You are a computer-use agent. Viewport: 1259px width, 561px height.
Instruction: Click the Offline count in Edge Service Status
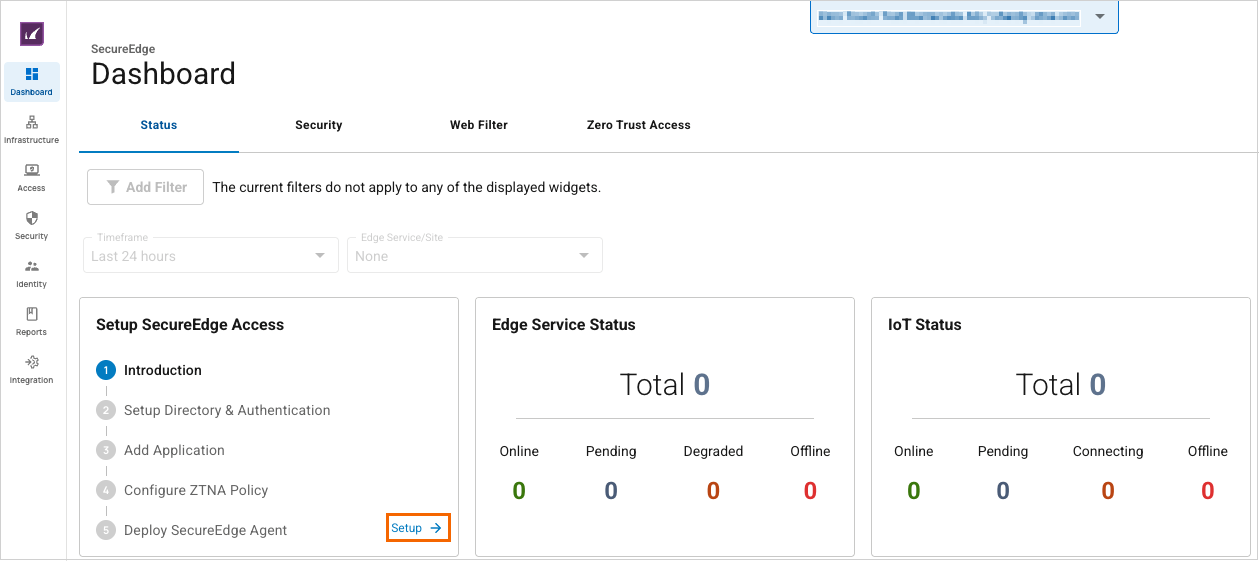pos(810,491)
